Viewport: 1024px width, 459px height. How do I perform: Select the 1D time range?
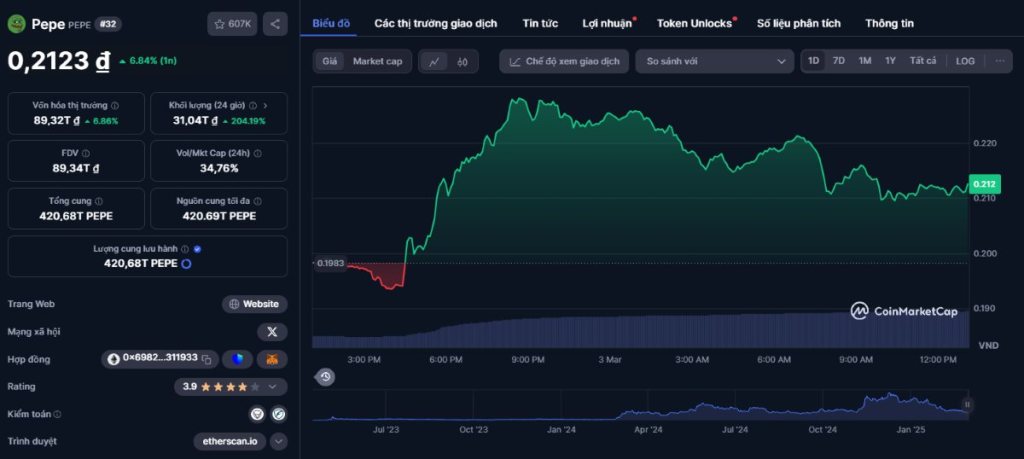(814, 61)
